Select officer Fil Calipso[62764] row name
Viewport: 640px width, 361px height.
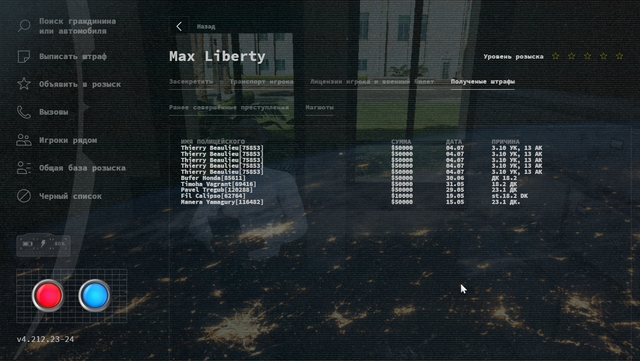click(213, 196)
